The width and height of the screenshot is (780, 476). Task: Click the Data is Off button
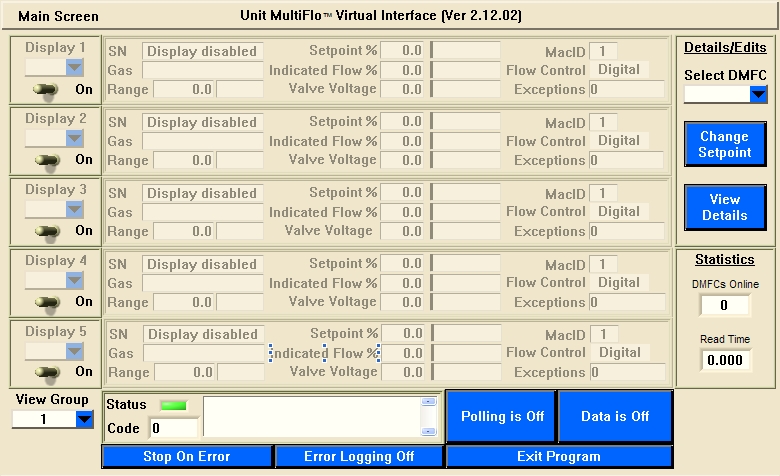[x=615, y=416]
